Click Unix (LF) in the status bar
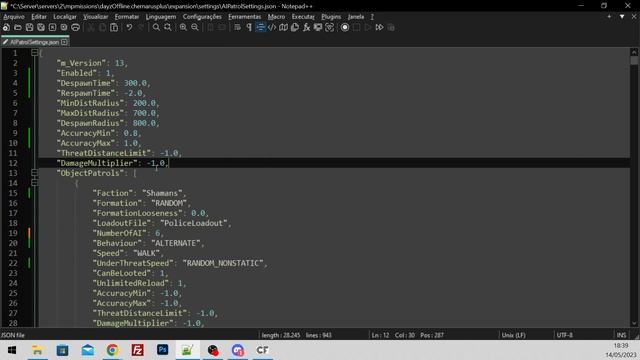The image size is (640, 360). pyautogui.click(x=513, y=335)
